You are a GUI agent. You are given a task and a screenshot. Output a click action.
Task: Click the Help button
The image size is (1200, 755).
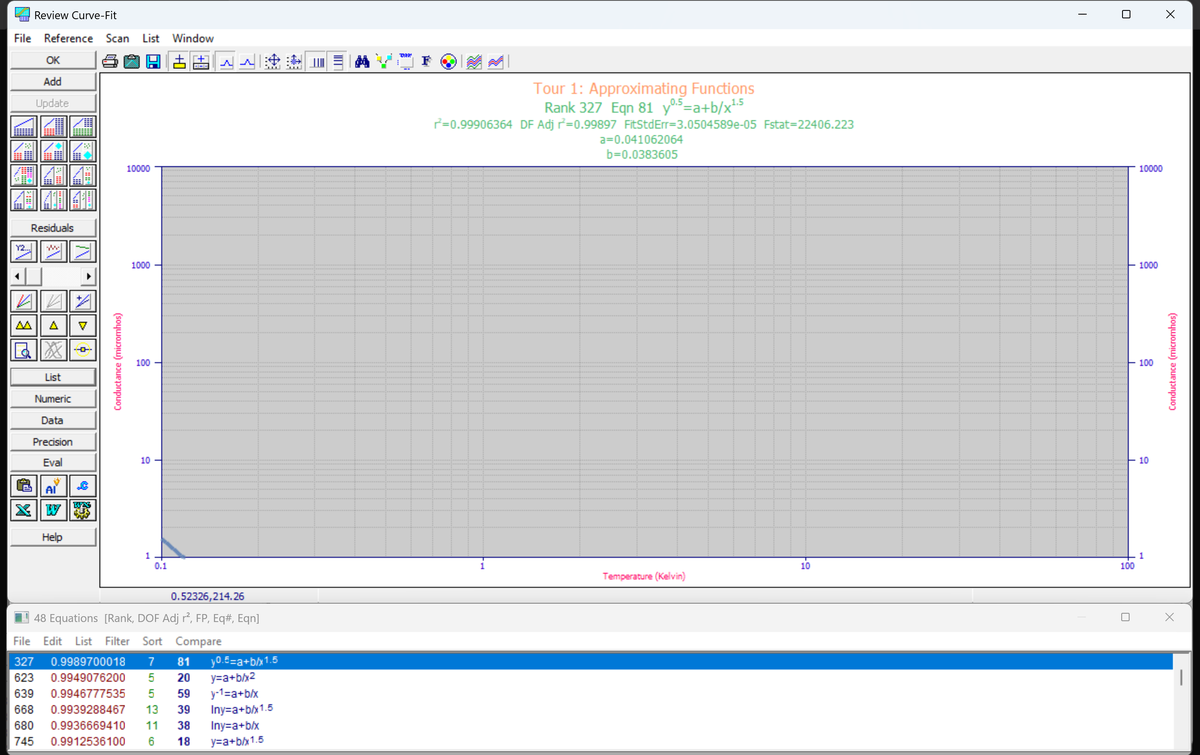[52, 537]
